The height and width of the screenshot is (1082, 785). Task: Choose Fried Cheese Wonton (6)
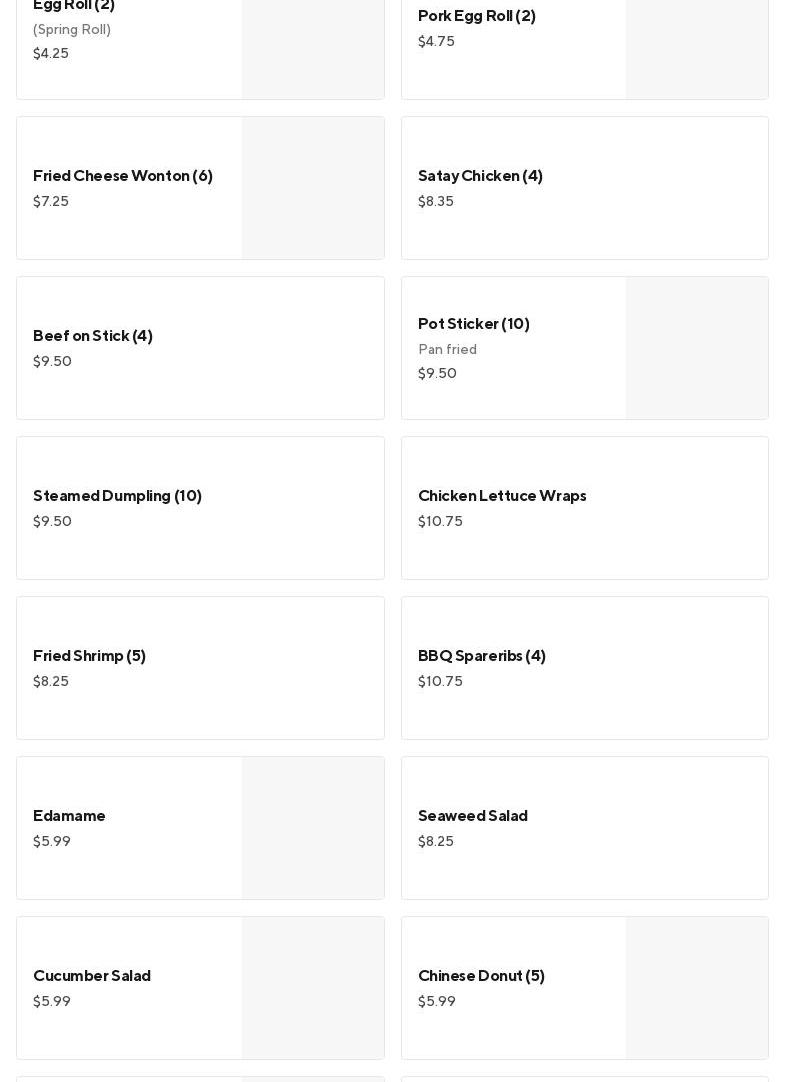pyautogui.click(x=123, y=176)
